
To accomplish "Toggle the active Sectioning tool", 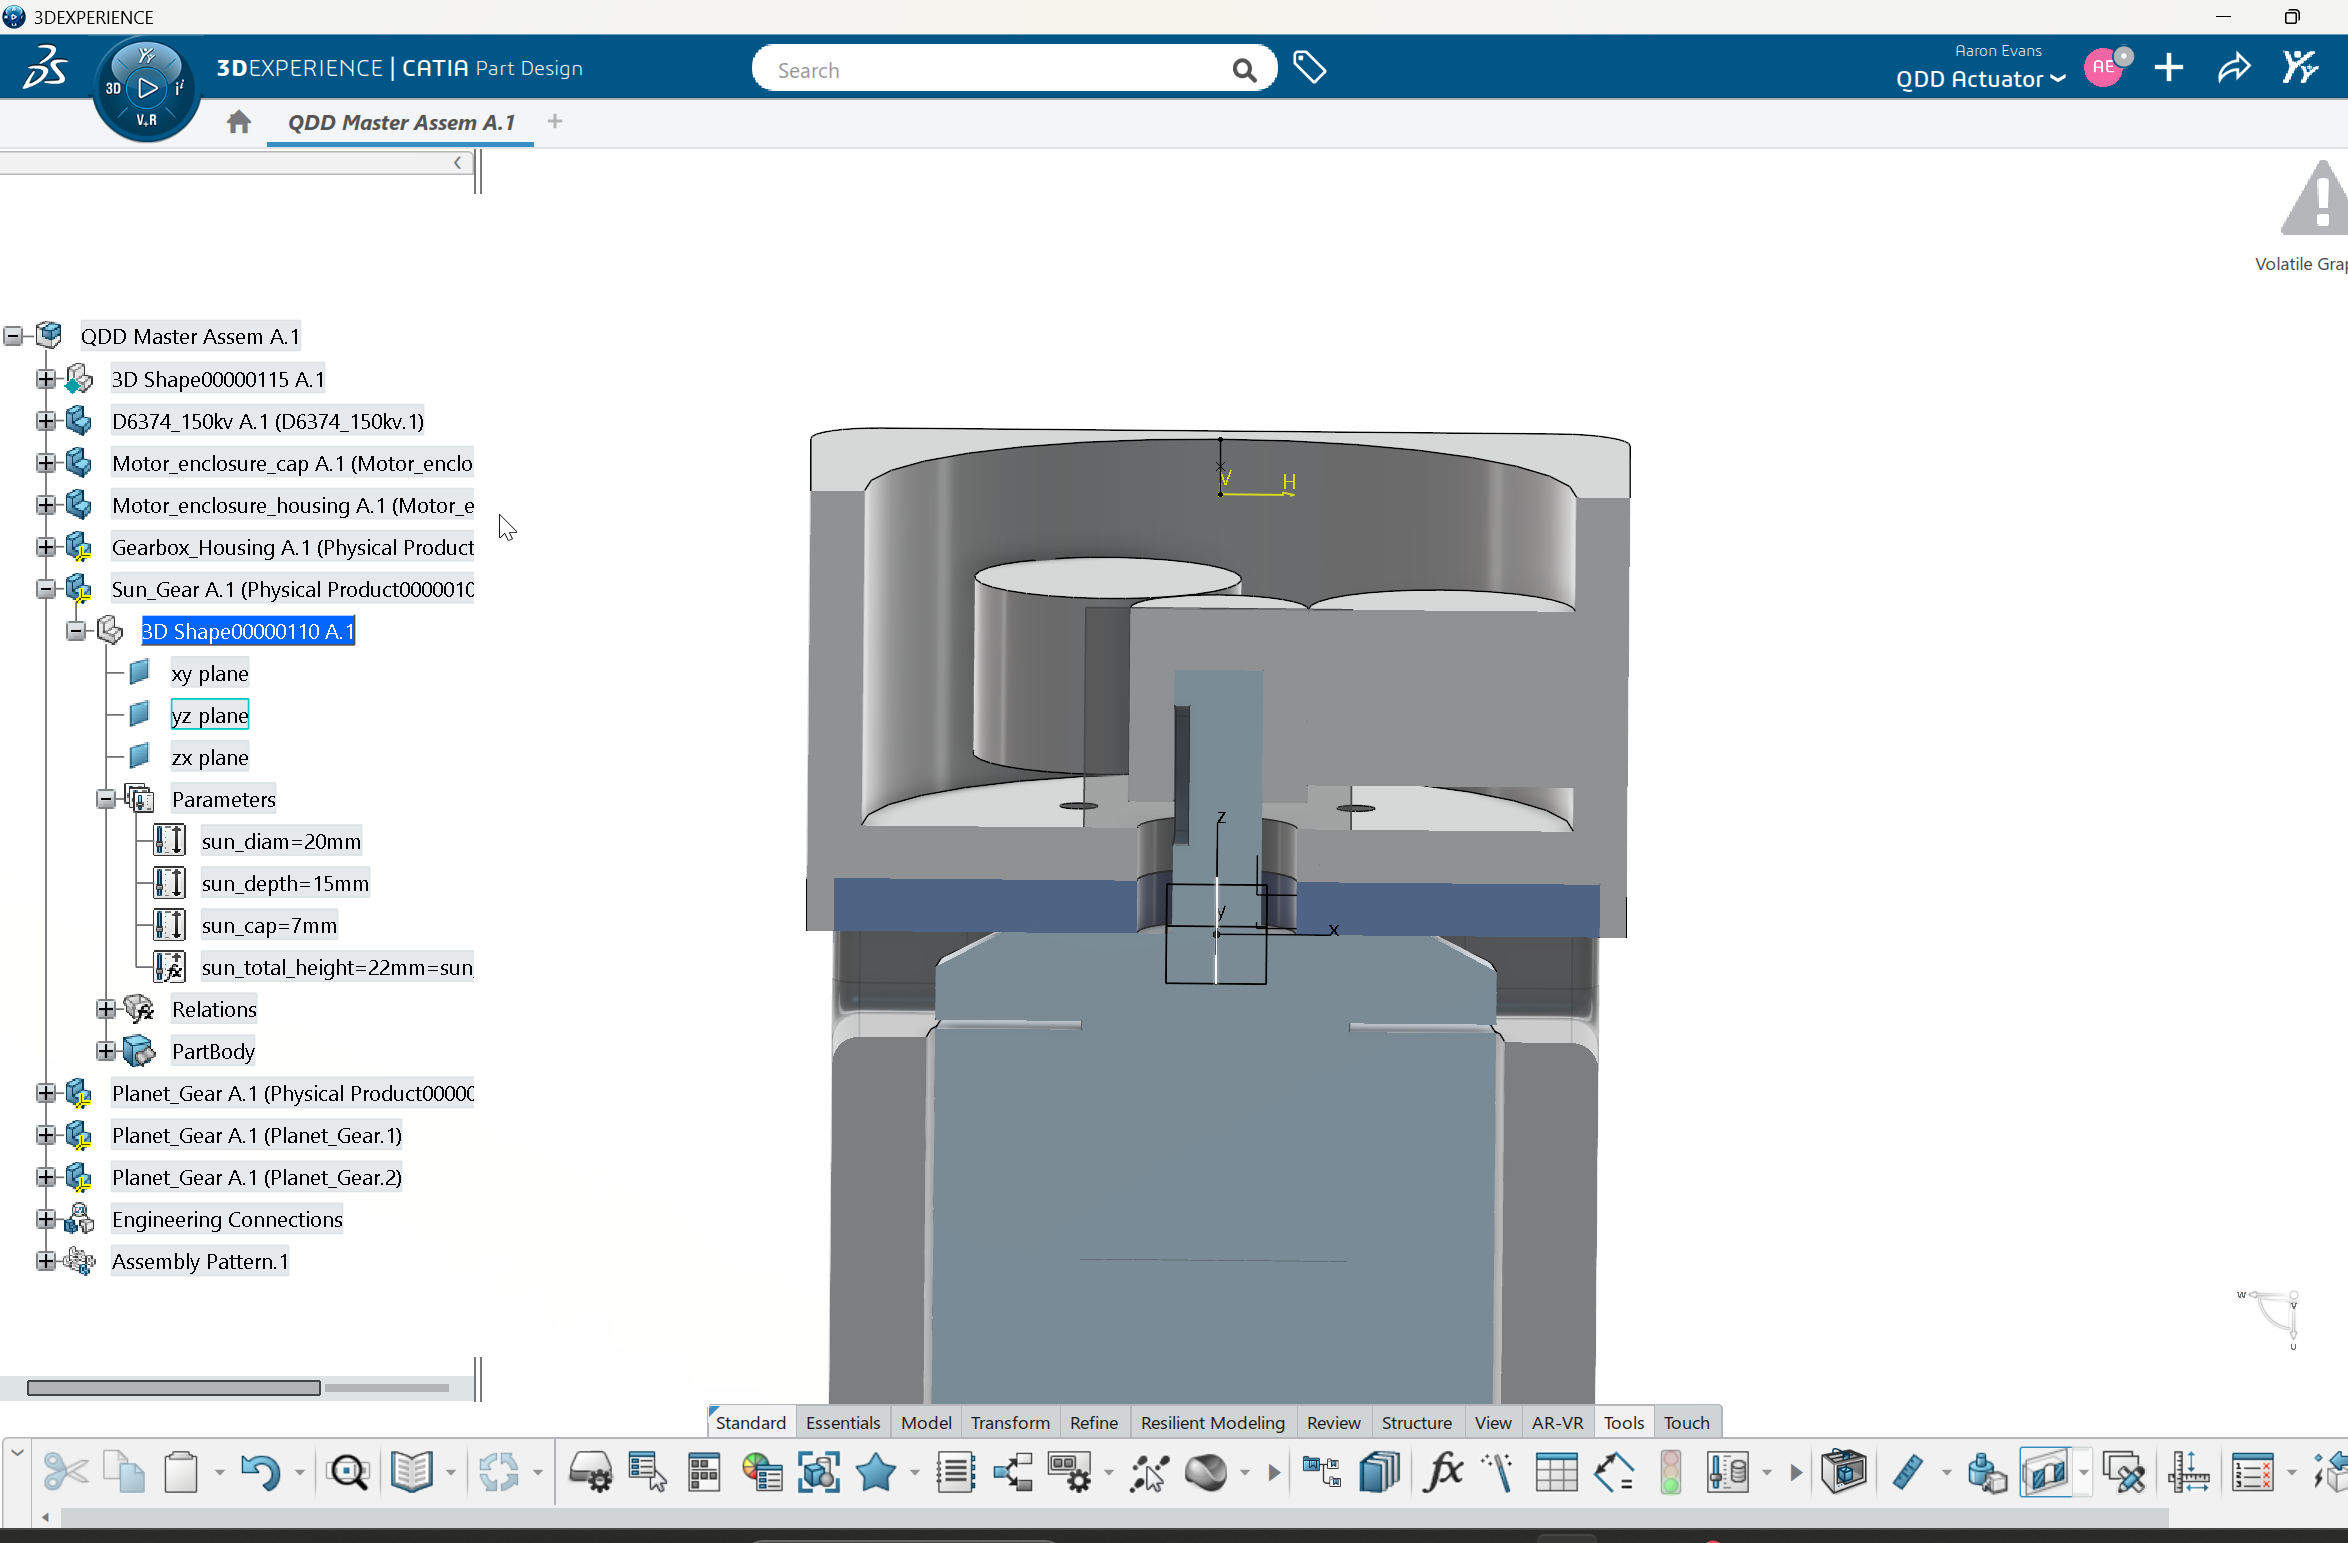I will [x=2046, y=1472].
